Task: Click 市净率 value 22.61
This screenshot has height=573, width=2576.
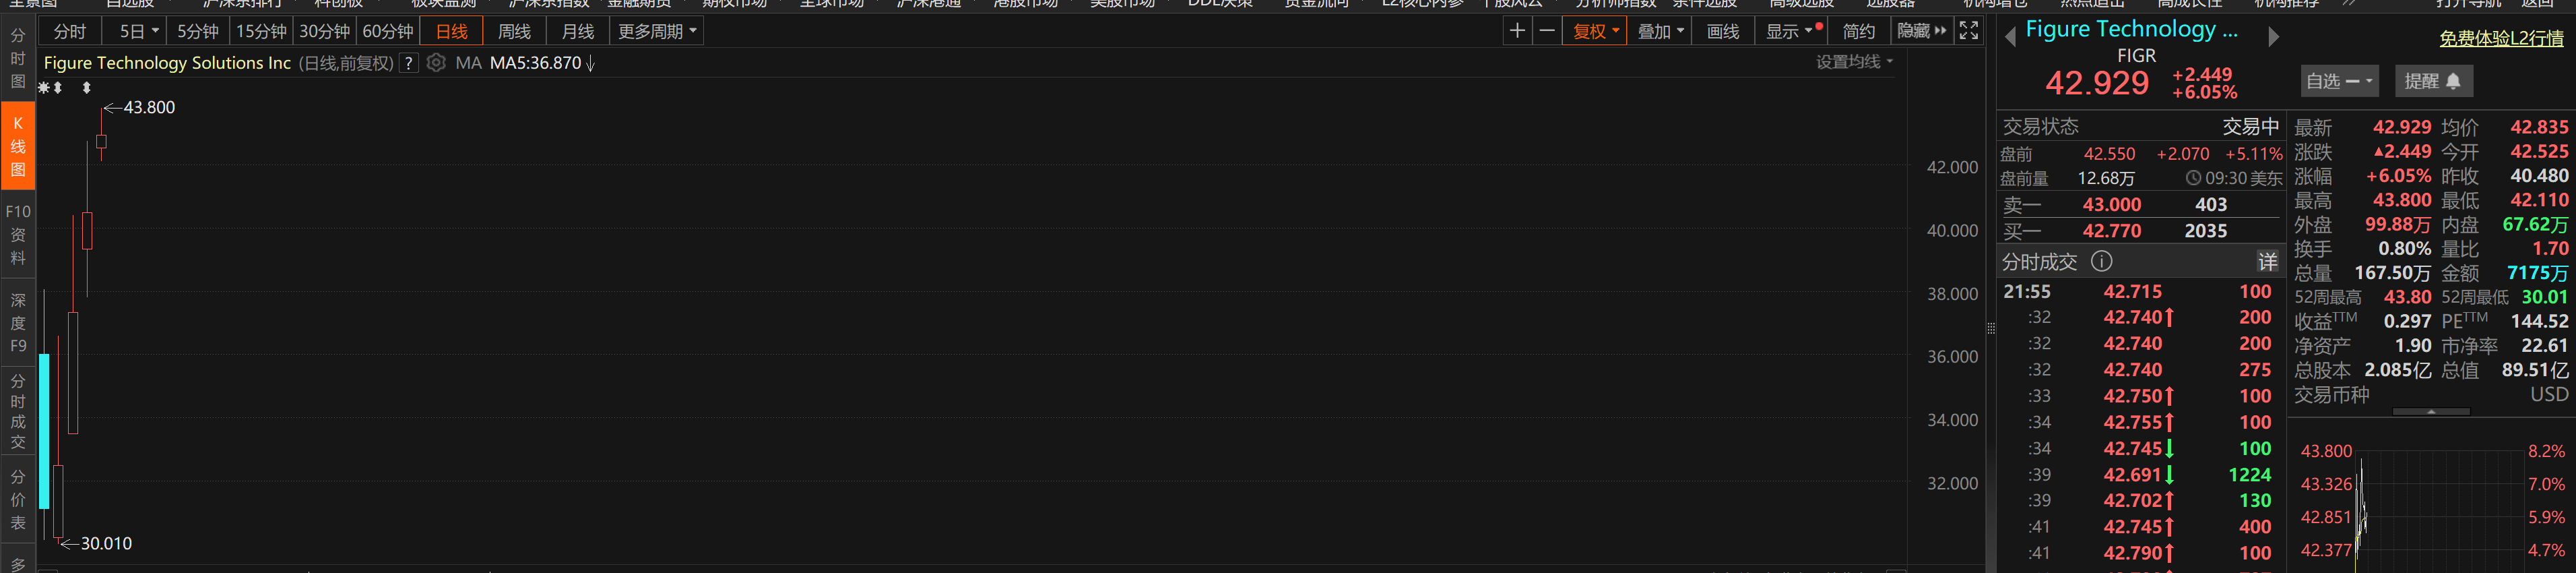Action: coord(2544,345)
